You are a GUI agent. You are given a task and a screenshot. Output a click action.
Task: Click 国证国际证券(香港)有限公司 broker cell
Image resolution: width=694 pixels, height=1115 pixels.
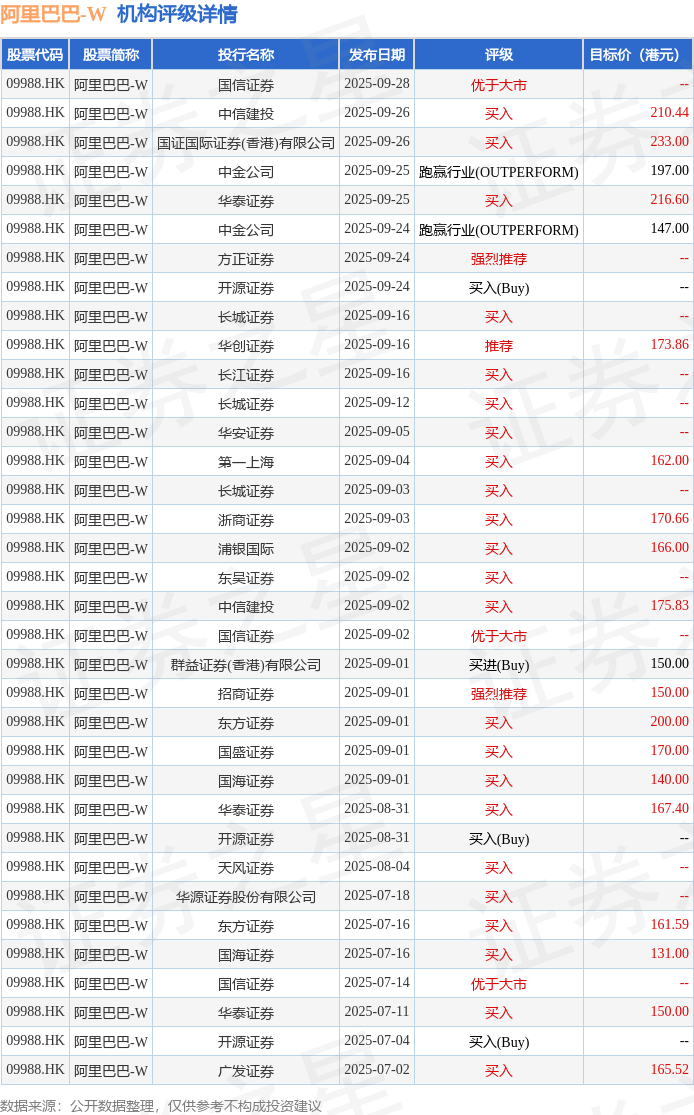[246, 143]
